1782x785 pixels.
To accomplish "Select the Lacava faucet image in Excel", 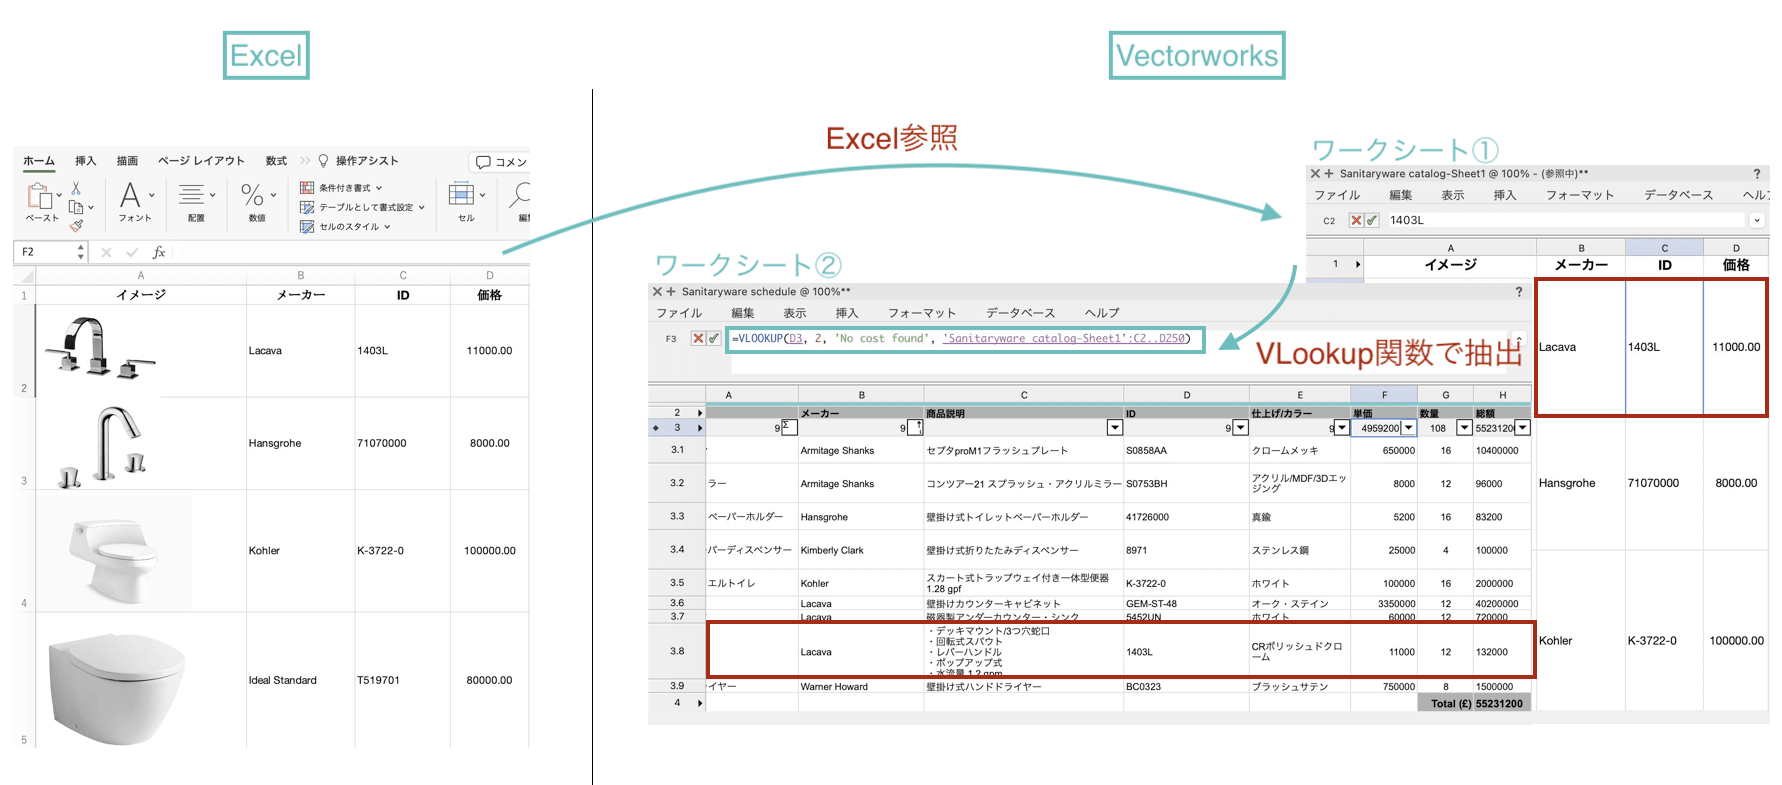I will 99,347.
